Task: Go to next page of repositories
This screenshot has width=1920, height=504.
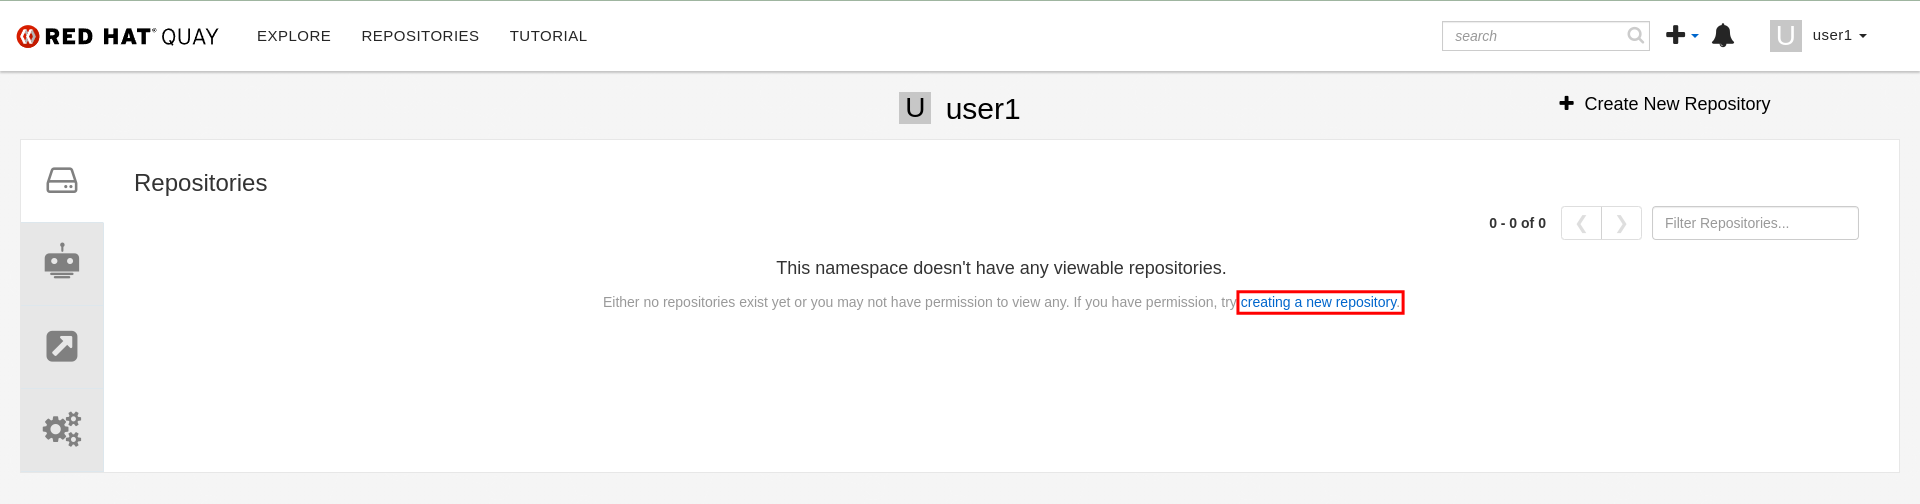Action: [x=1621, y=223]
